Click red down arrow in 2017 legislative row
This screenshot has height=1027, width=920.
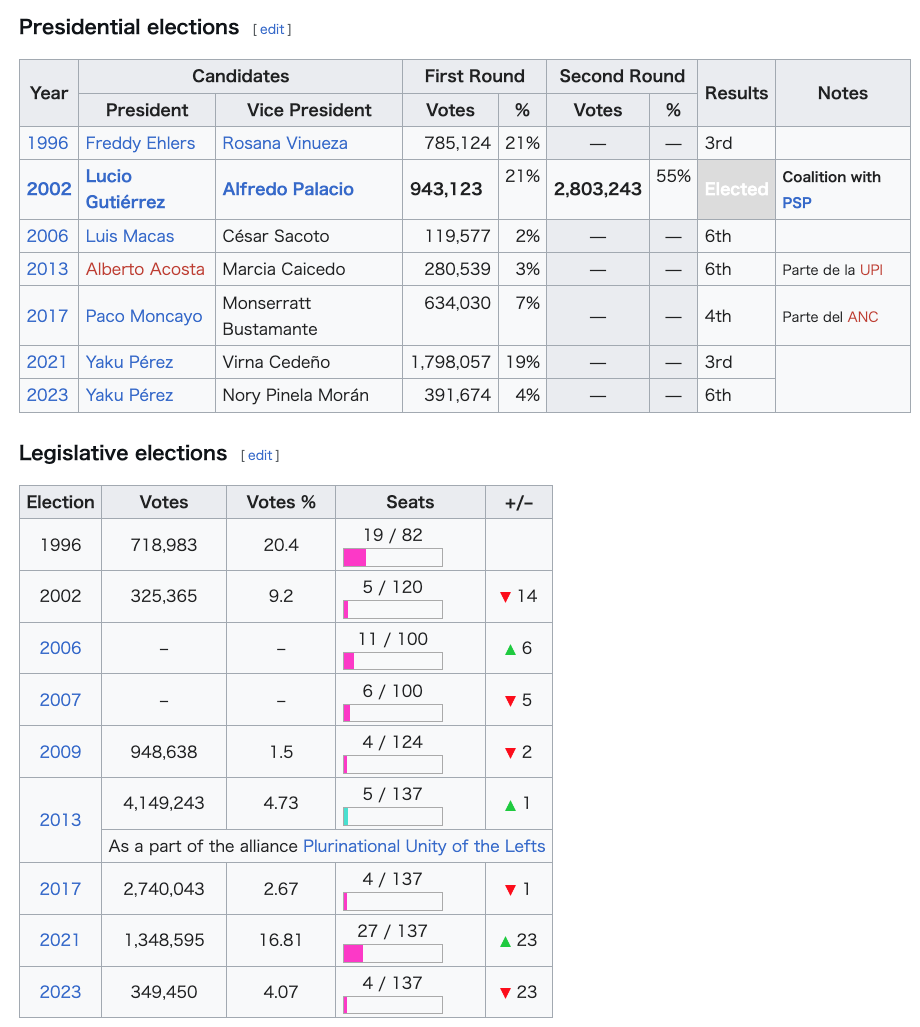point(510,890)
